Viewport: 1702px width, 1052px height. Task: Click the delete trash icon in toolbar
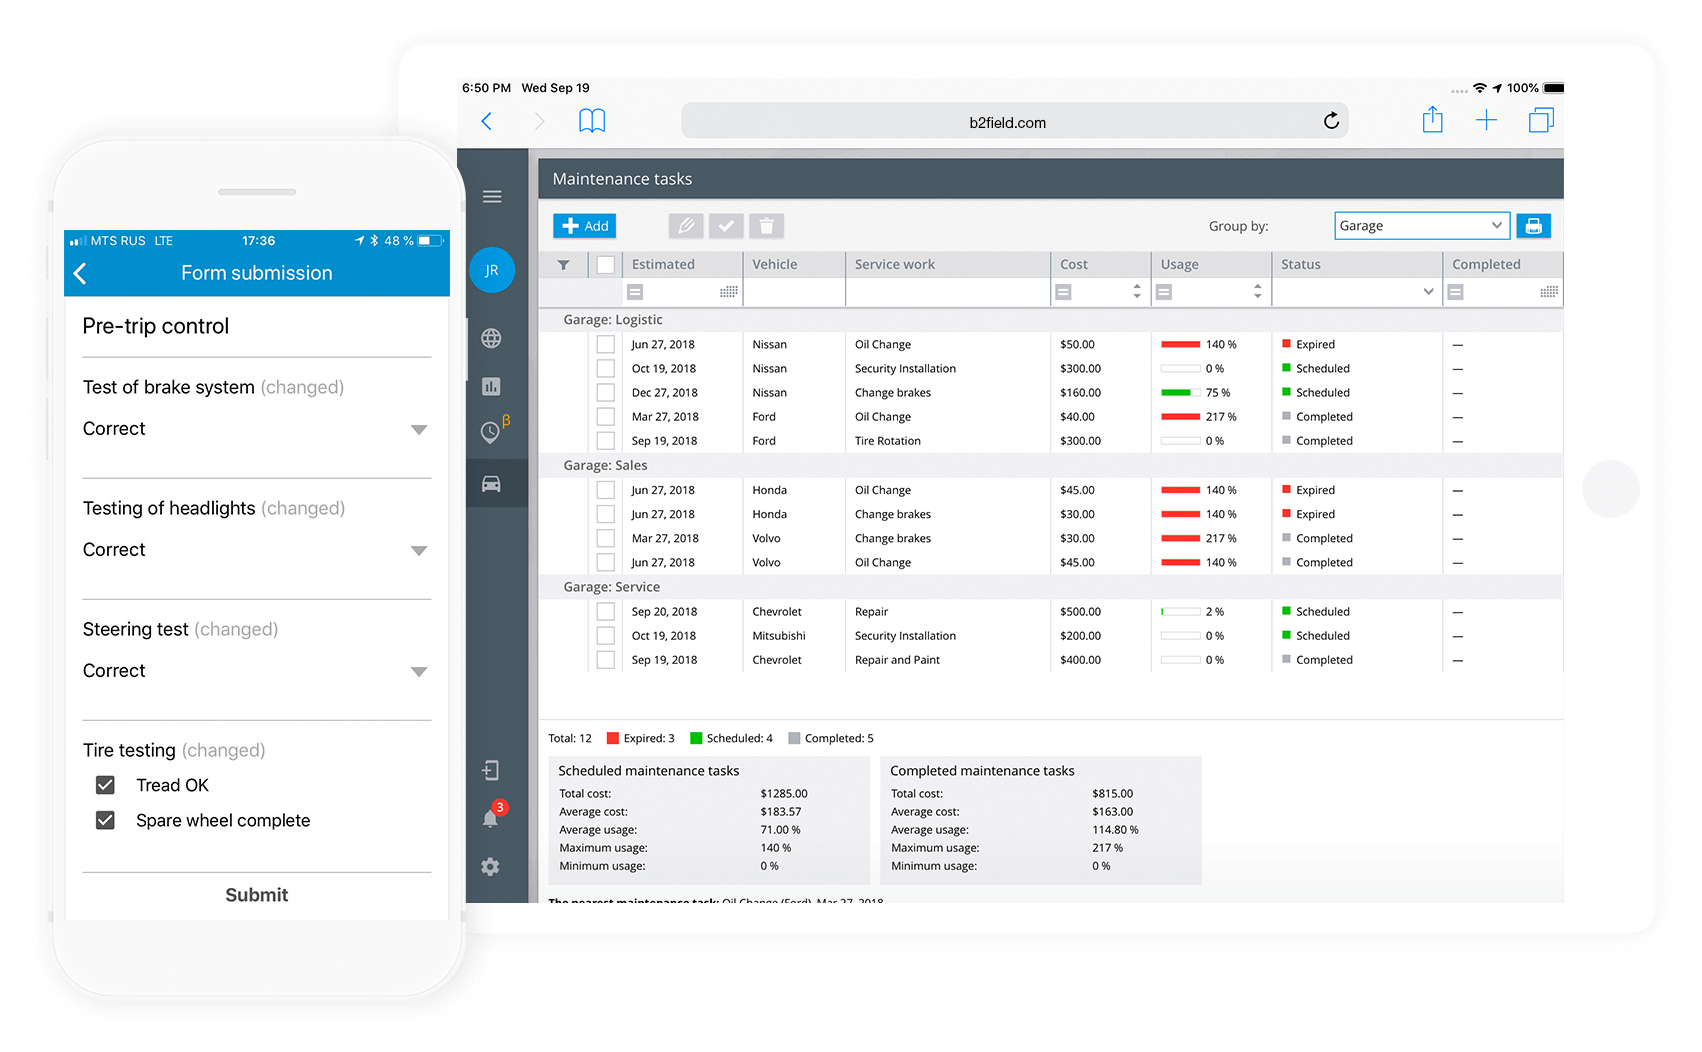click(x=766, y=226)
